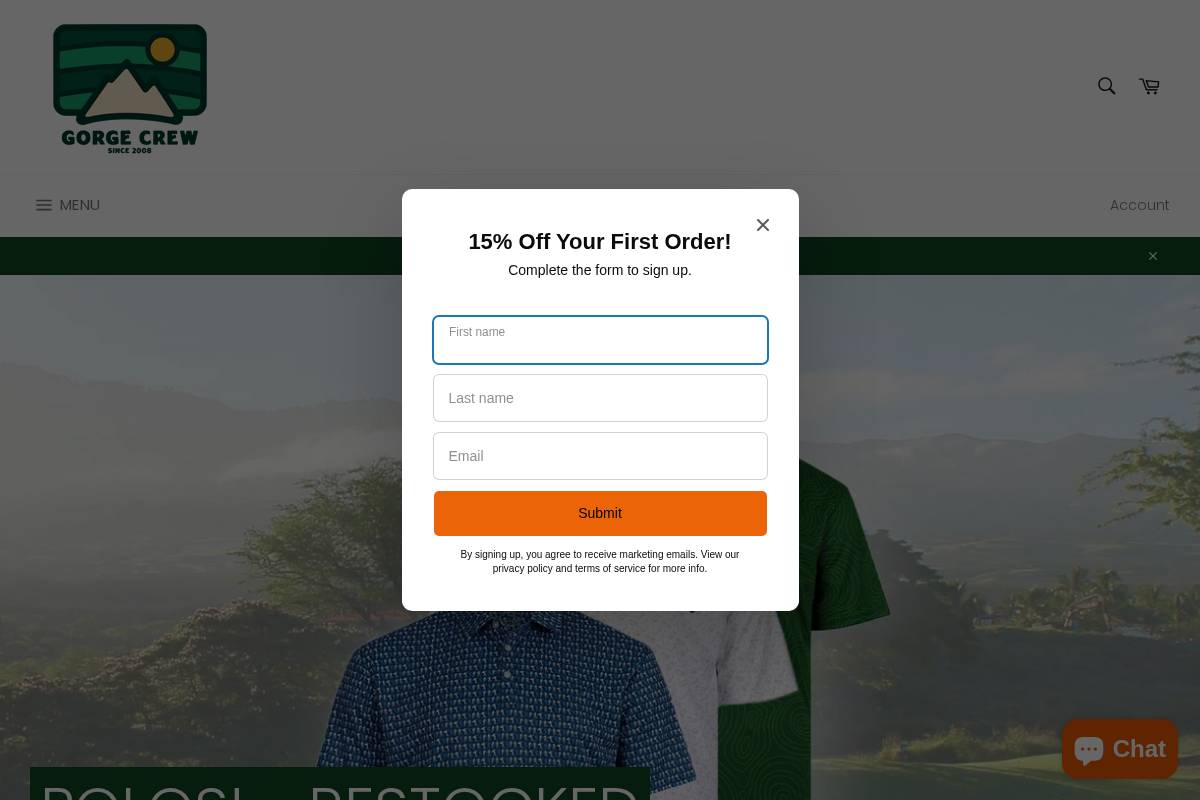The image size is (1200, 800).
Task: Click the 15% Off Your First Order heading
Action: coord(600,242)
